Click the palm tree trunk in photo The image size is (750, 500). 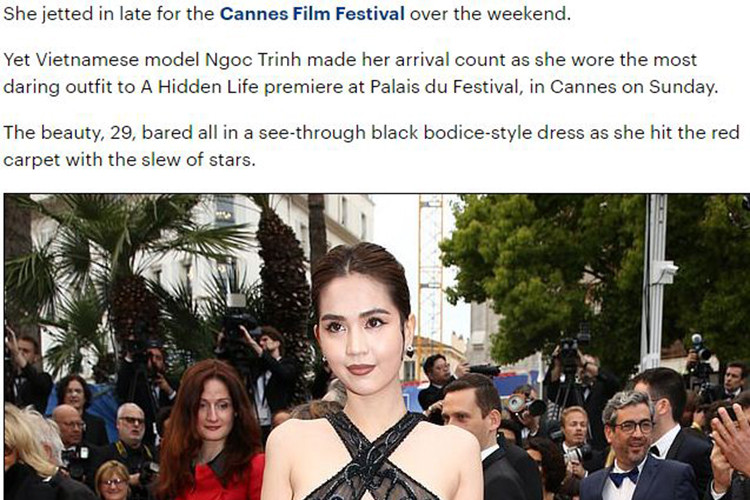click(283, 268)
